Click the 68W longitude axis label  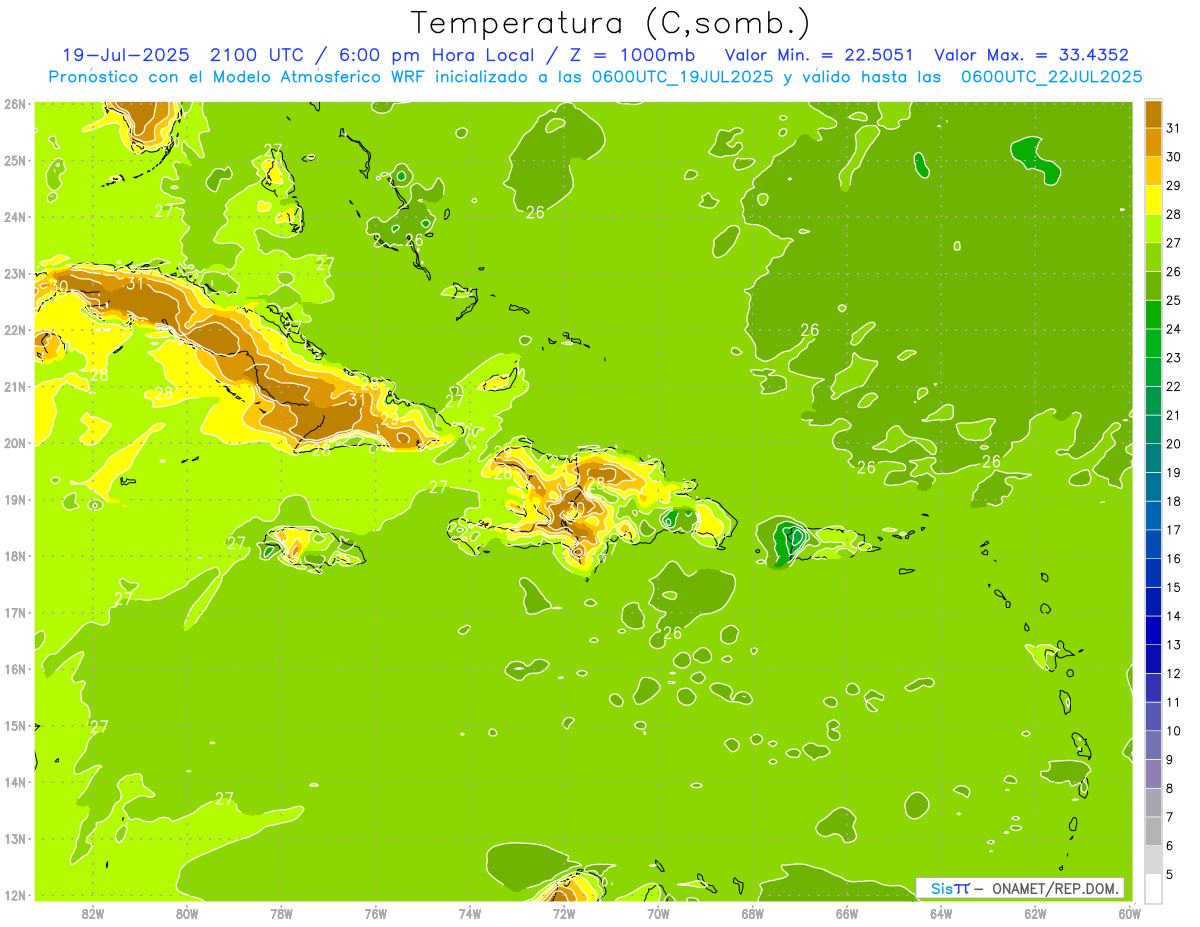pyautogui.click(x=753, y=913)
